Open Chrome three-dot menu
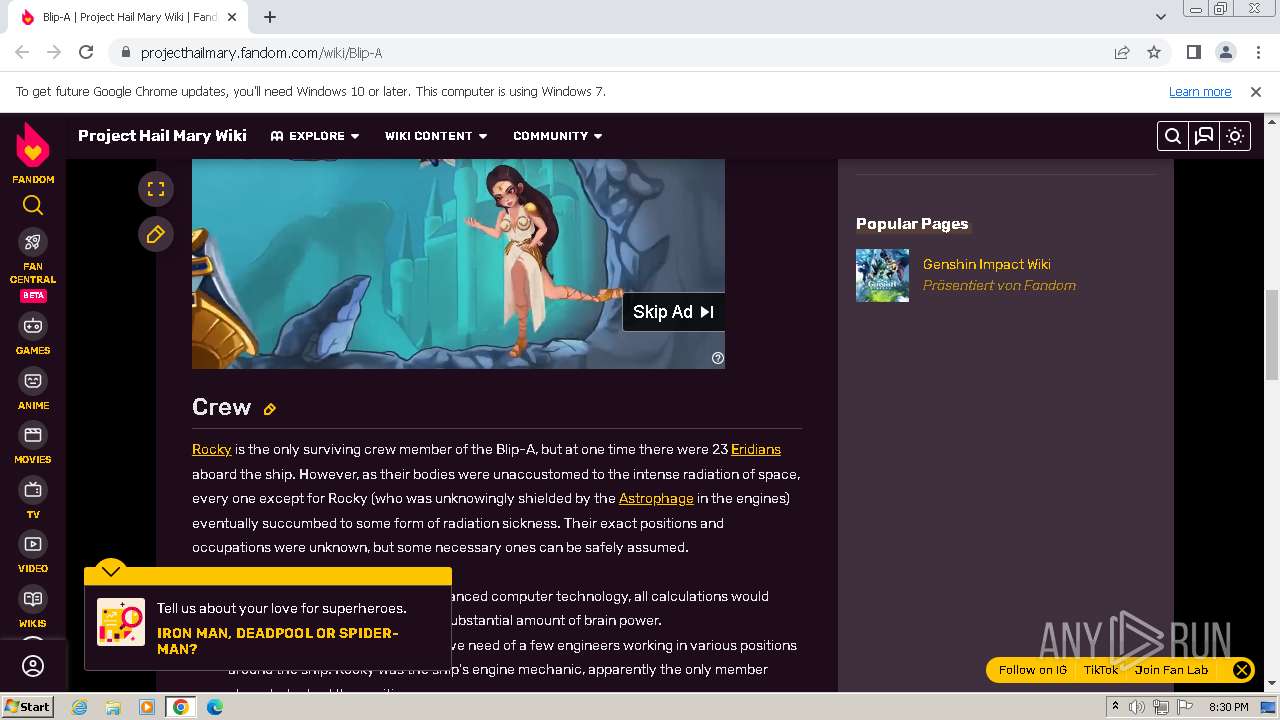The width and height of the screenshot is (1280, 720). [1257, 52]
